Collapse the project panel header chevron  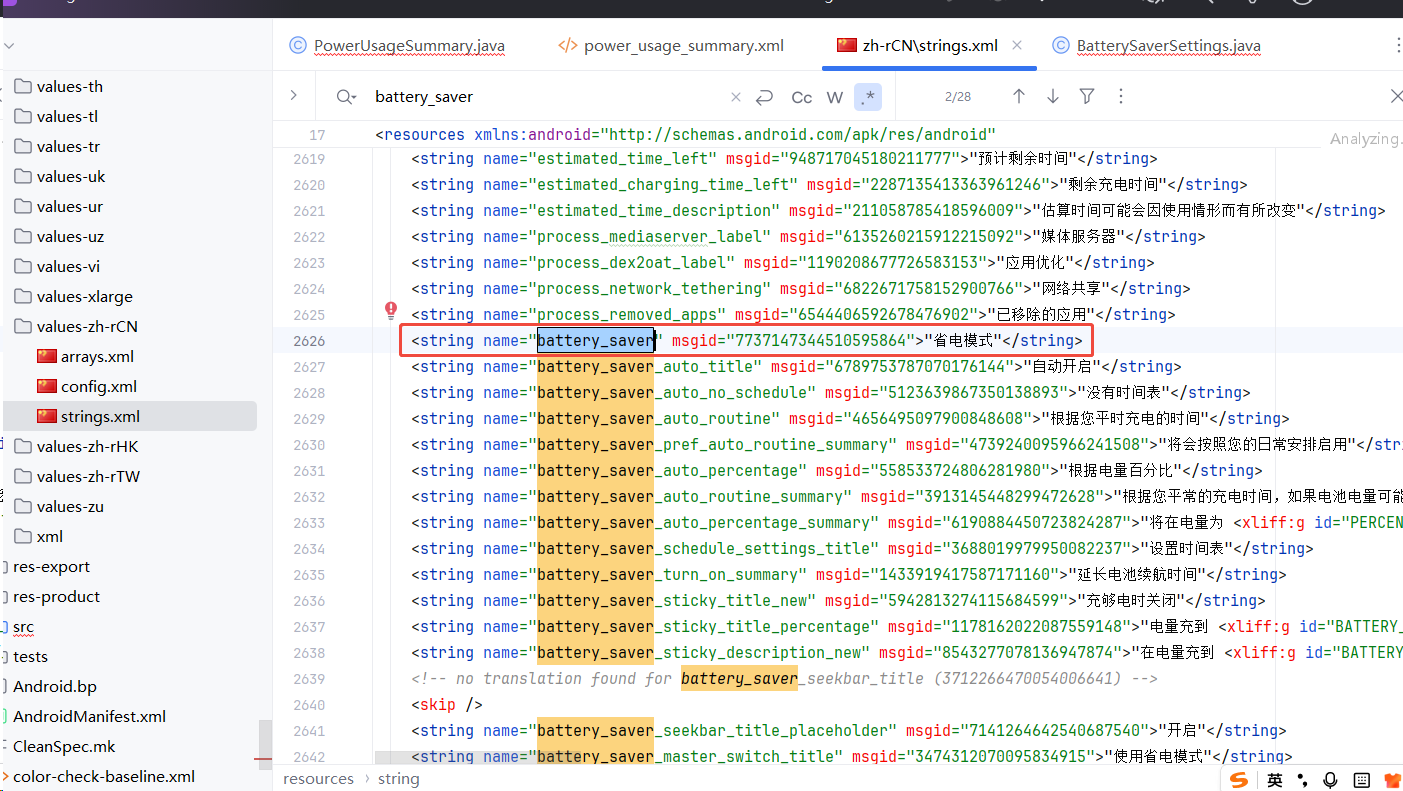point(8,46)
